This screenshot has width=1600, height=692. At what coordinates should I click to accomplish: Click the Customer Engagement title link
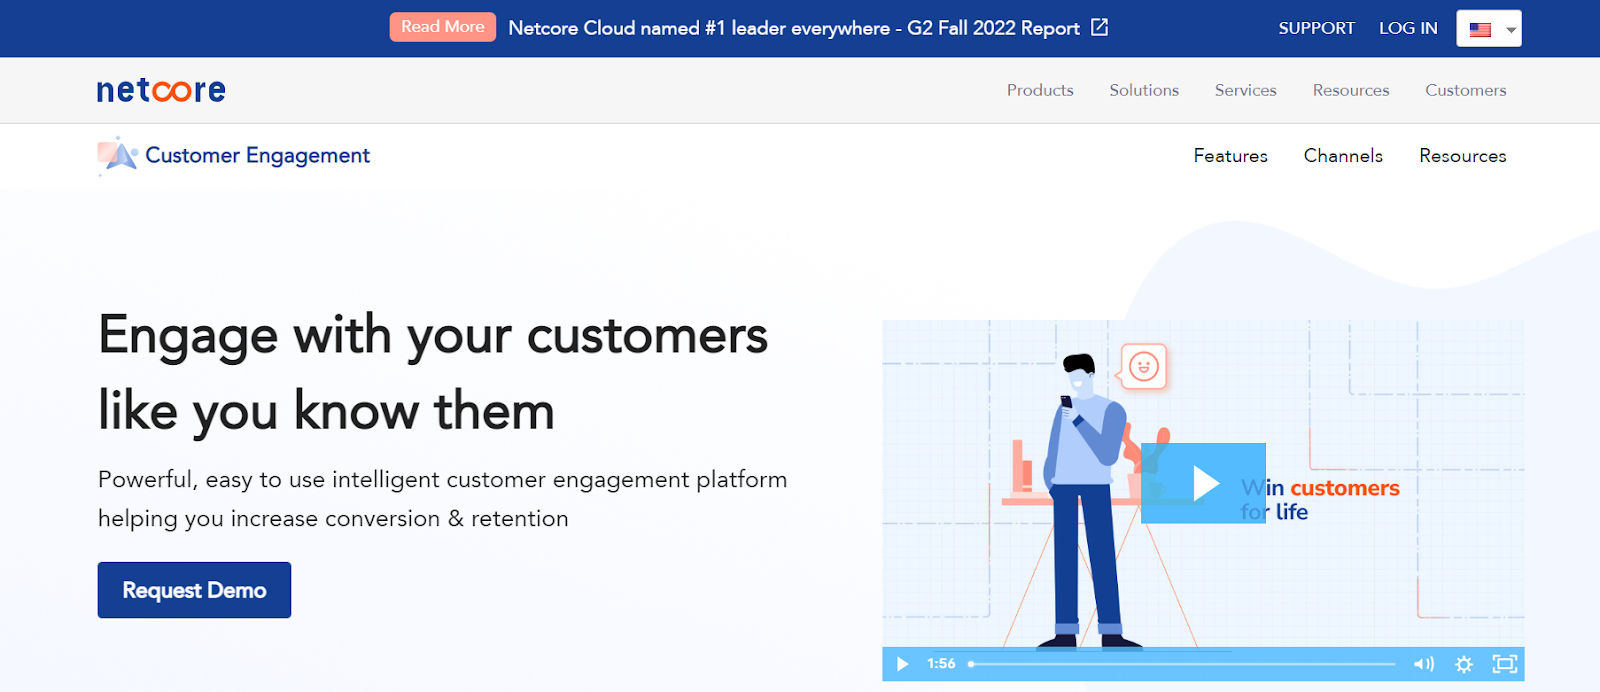257,155
